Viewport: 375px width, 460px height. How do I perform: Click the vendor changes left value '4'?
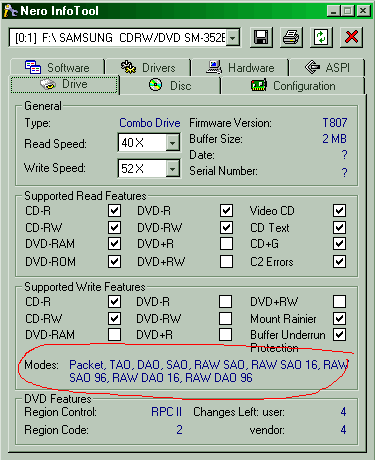point(343,430)
